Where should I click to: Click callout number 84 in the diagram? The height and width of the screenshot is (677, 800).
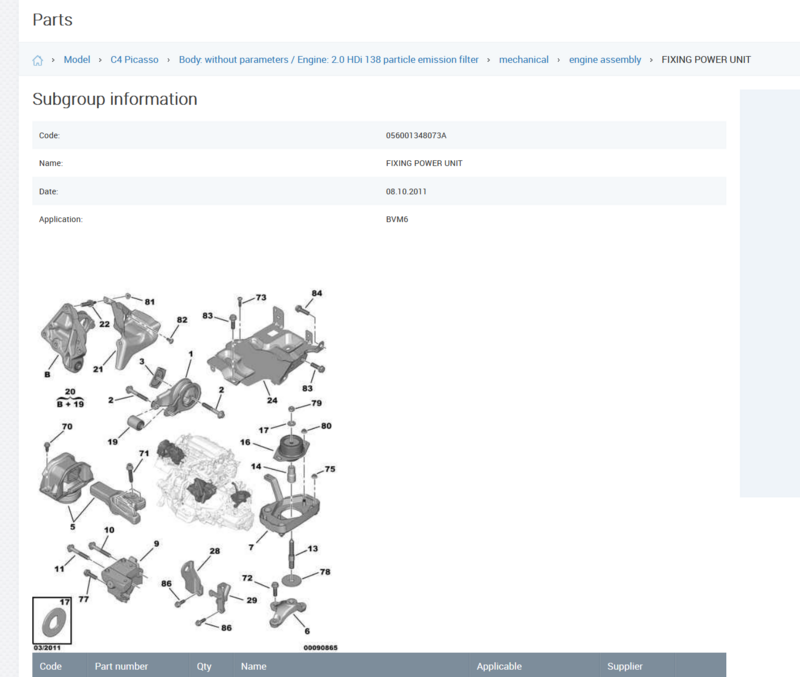pos(317,293)
